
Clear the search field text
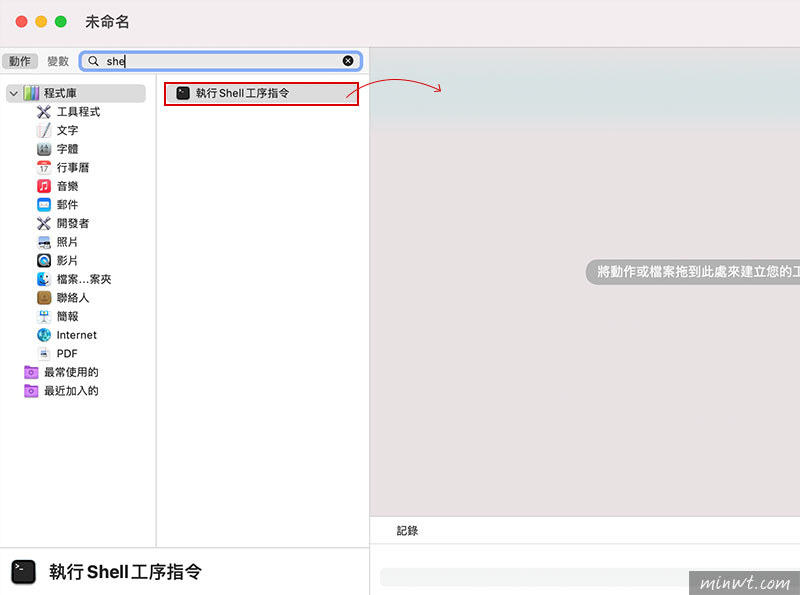(x=348, y=61)
